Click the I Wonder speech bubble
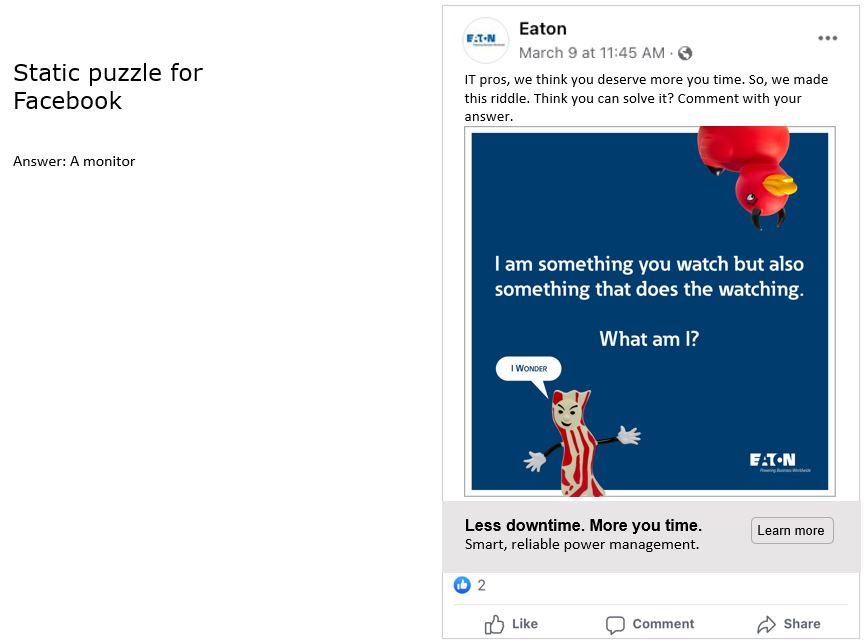 [x=528, y=369]
